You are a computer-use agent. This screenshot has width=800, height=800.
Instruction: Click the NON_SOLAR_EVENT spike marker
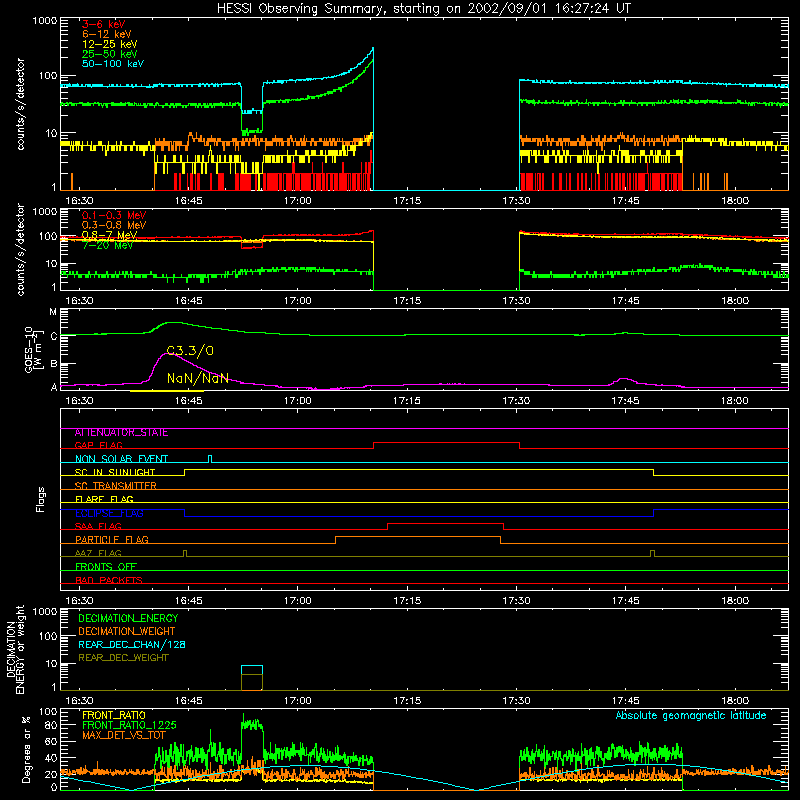pos(210,458)
